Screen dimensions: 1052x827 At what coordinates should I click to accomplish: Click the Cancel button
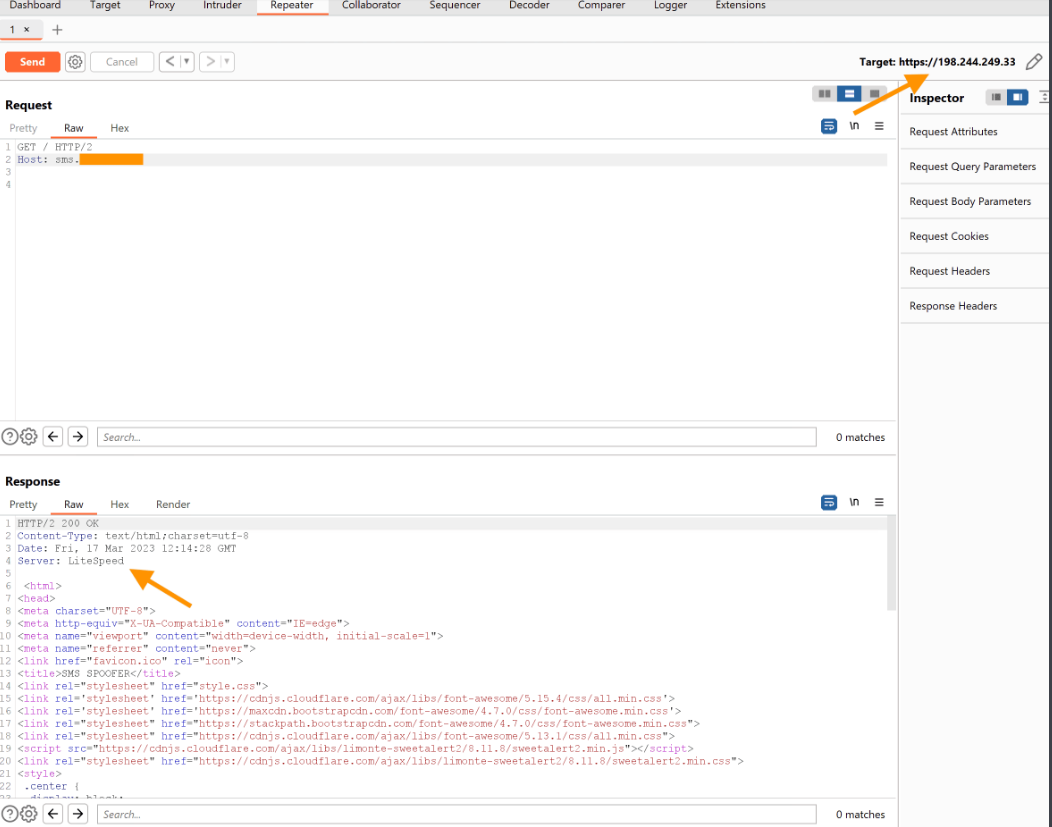[122, 62]
